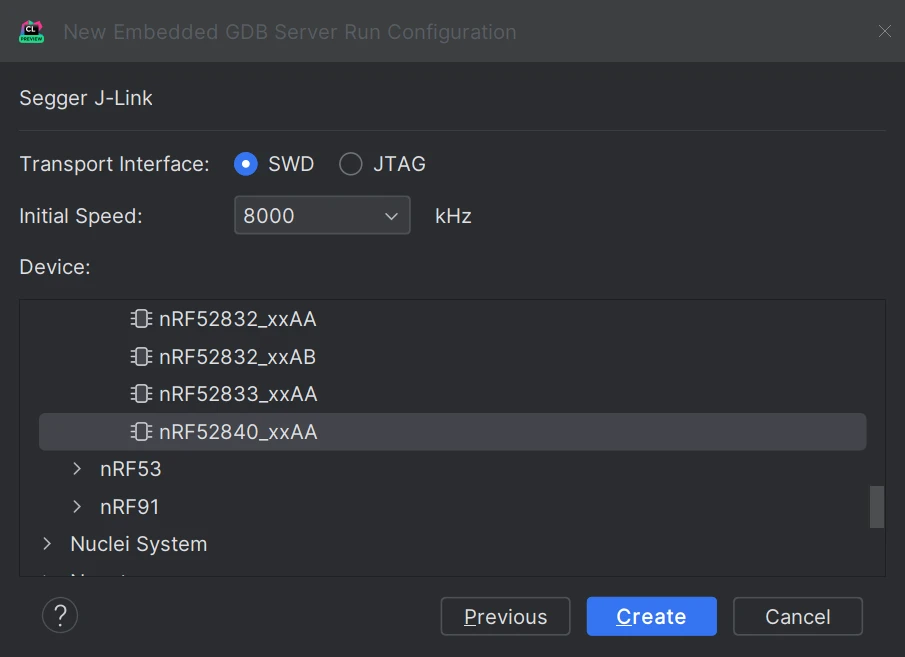Expand the Nuclei System vendor node
Screen dimensions: 905x657
(x=47, y=544)
